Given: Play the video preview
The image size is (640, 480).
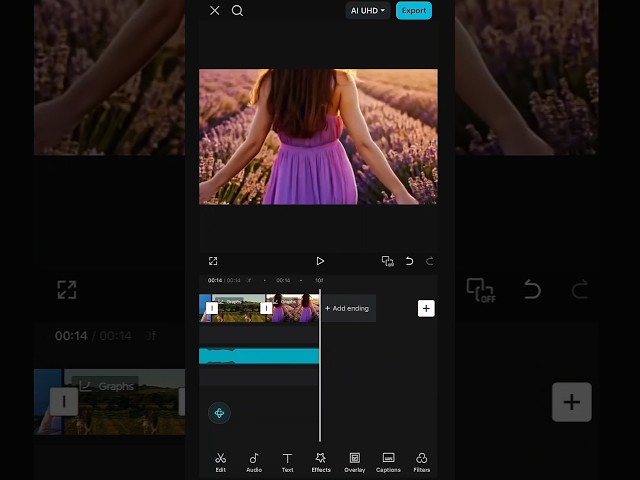Looking at the screenshot, I should click(320, 261).
